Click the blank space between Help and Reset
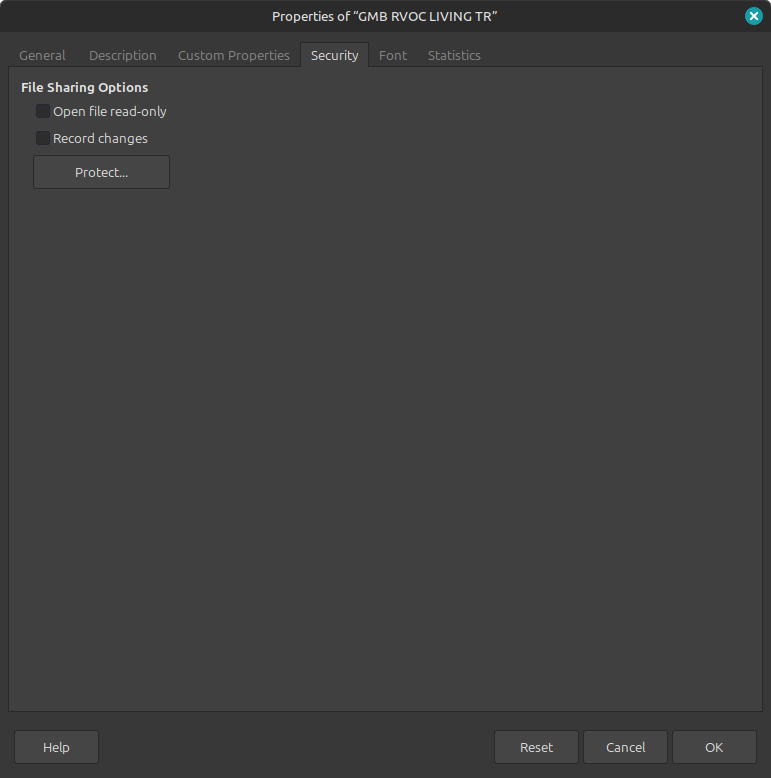771x778 pixels. [295, 747]
